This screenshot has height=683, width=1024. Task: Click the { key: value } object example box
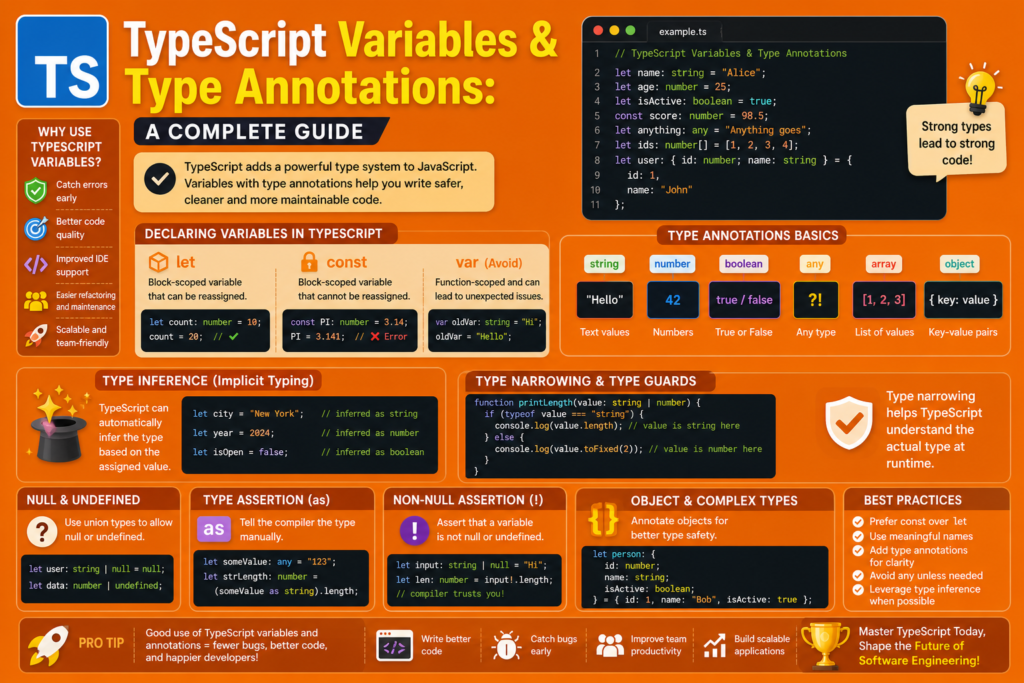click(963, 300)
